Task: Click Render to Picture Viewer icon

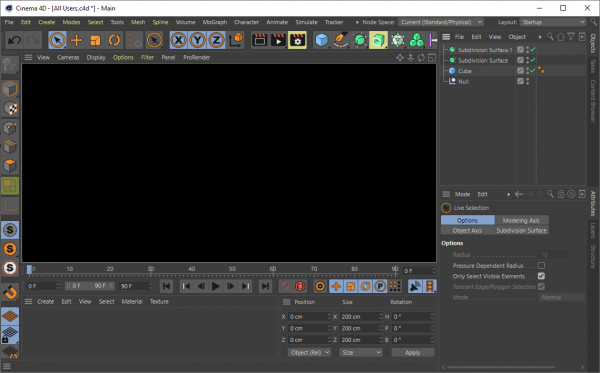Action: pyautogui.click(x=279, y=40)
